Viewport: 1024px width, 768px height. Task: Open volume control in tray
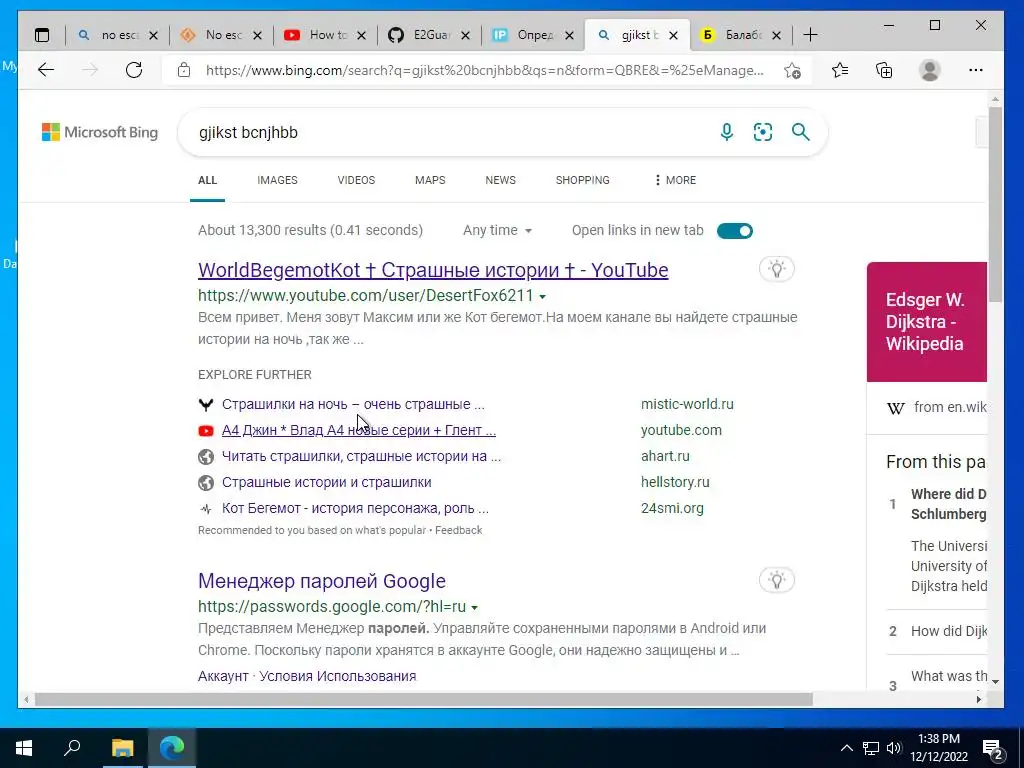pyautogui.click(x=894, y=748)
